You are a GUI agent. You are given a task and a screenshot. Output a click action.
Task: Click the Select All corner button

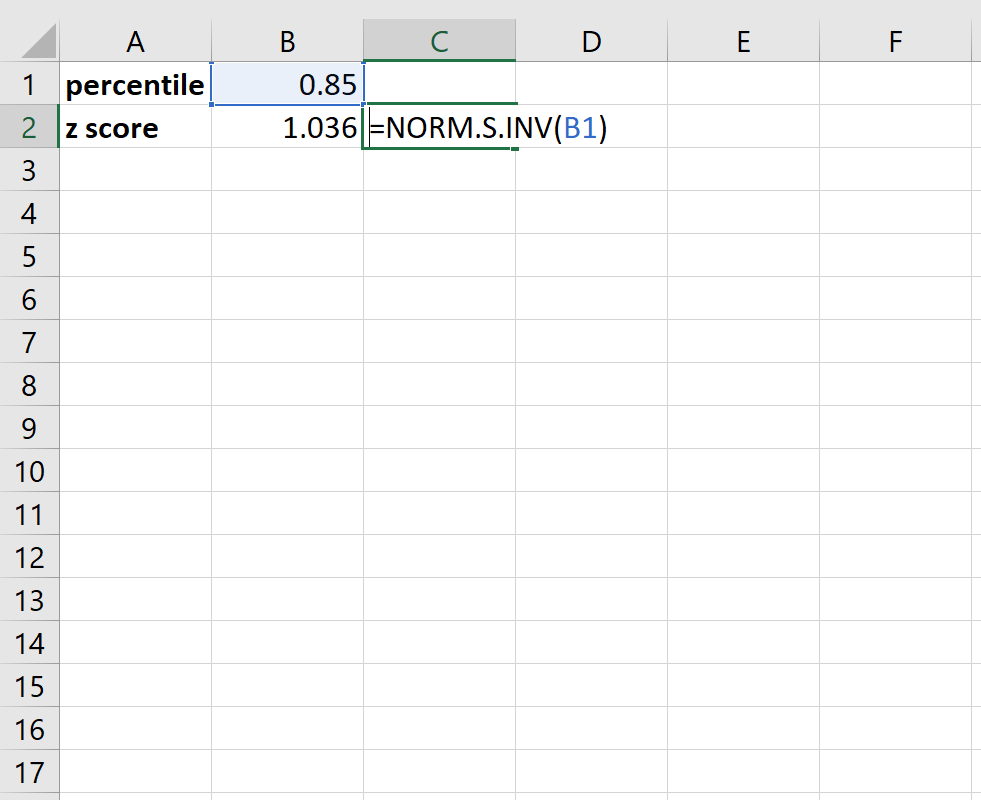tap(30, 42)
